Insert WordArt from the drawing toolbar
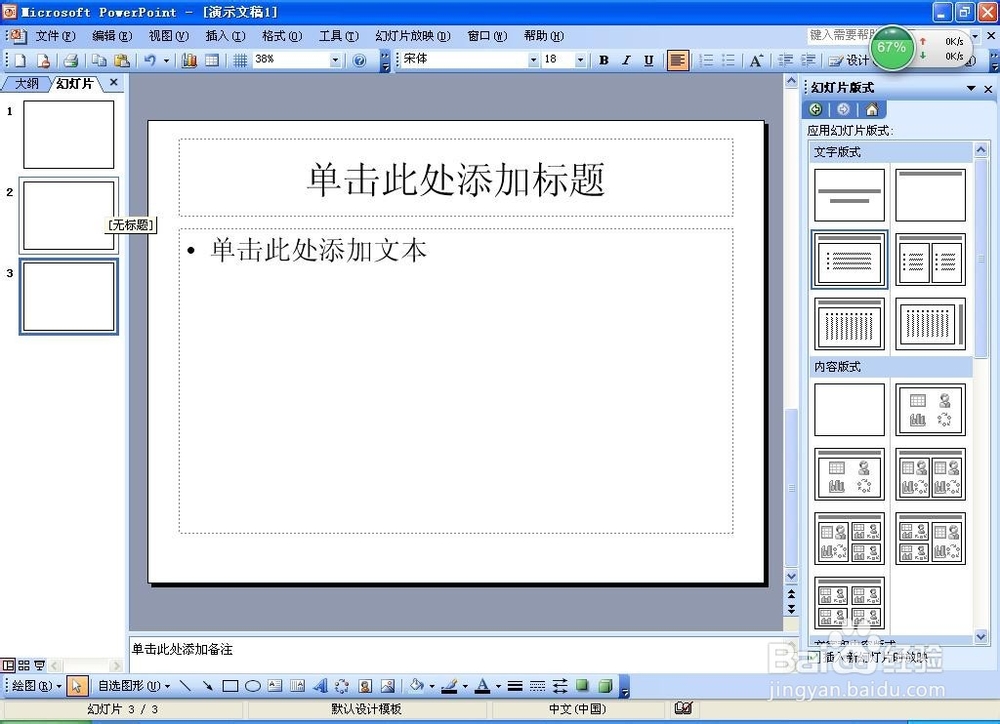The width and height of the screenshot is (1000, 724). pyautogui.click(x=322, y=686)
